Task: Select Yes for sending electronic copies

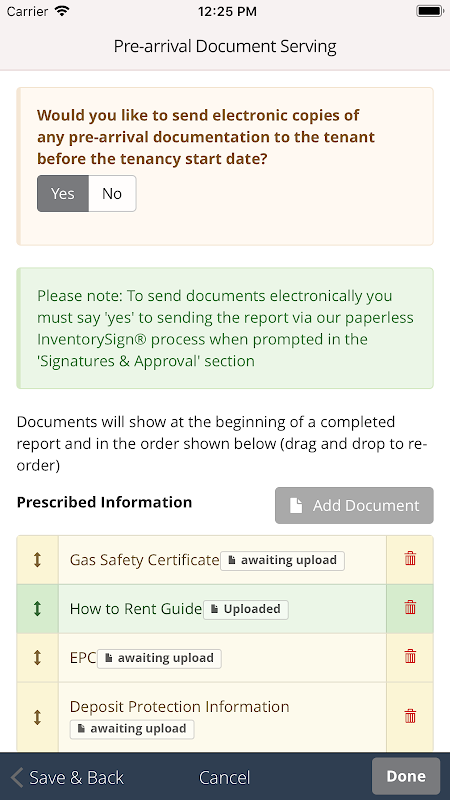Action: point(63,193)
